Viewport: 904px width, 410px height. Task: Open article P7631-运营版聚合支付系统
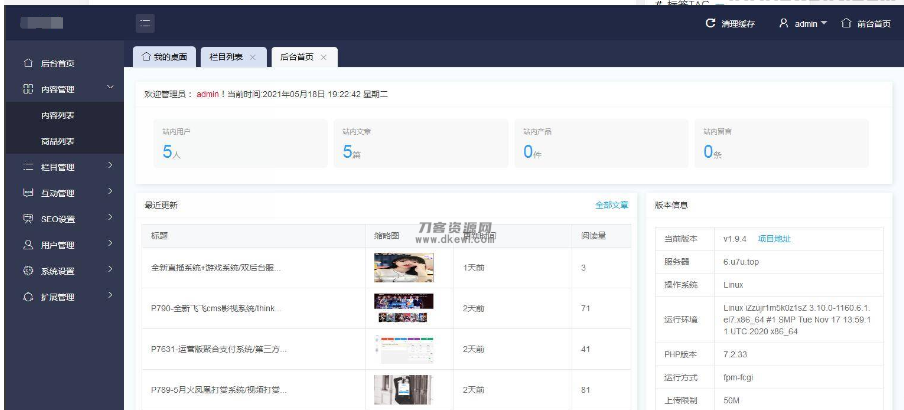click(x=219, y=349)
